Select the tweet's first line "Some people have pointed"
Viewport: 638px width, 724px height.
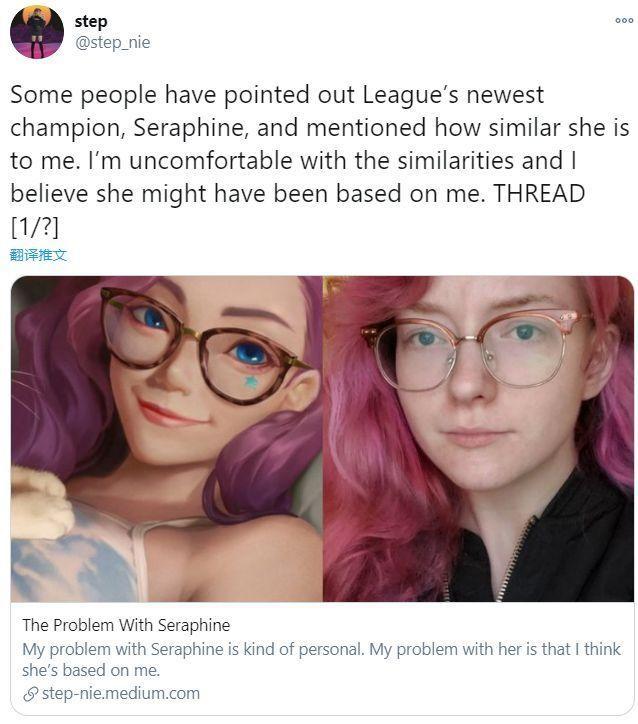160,96
